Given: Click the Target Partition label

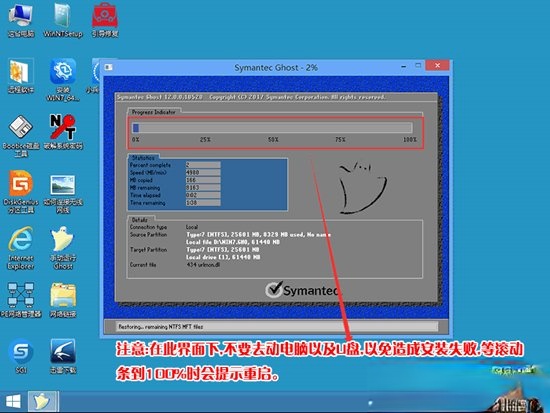Looking at the screenshot, I should [148, 249].
